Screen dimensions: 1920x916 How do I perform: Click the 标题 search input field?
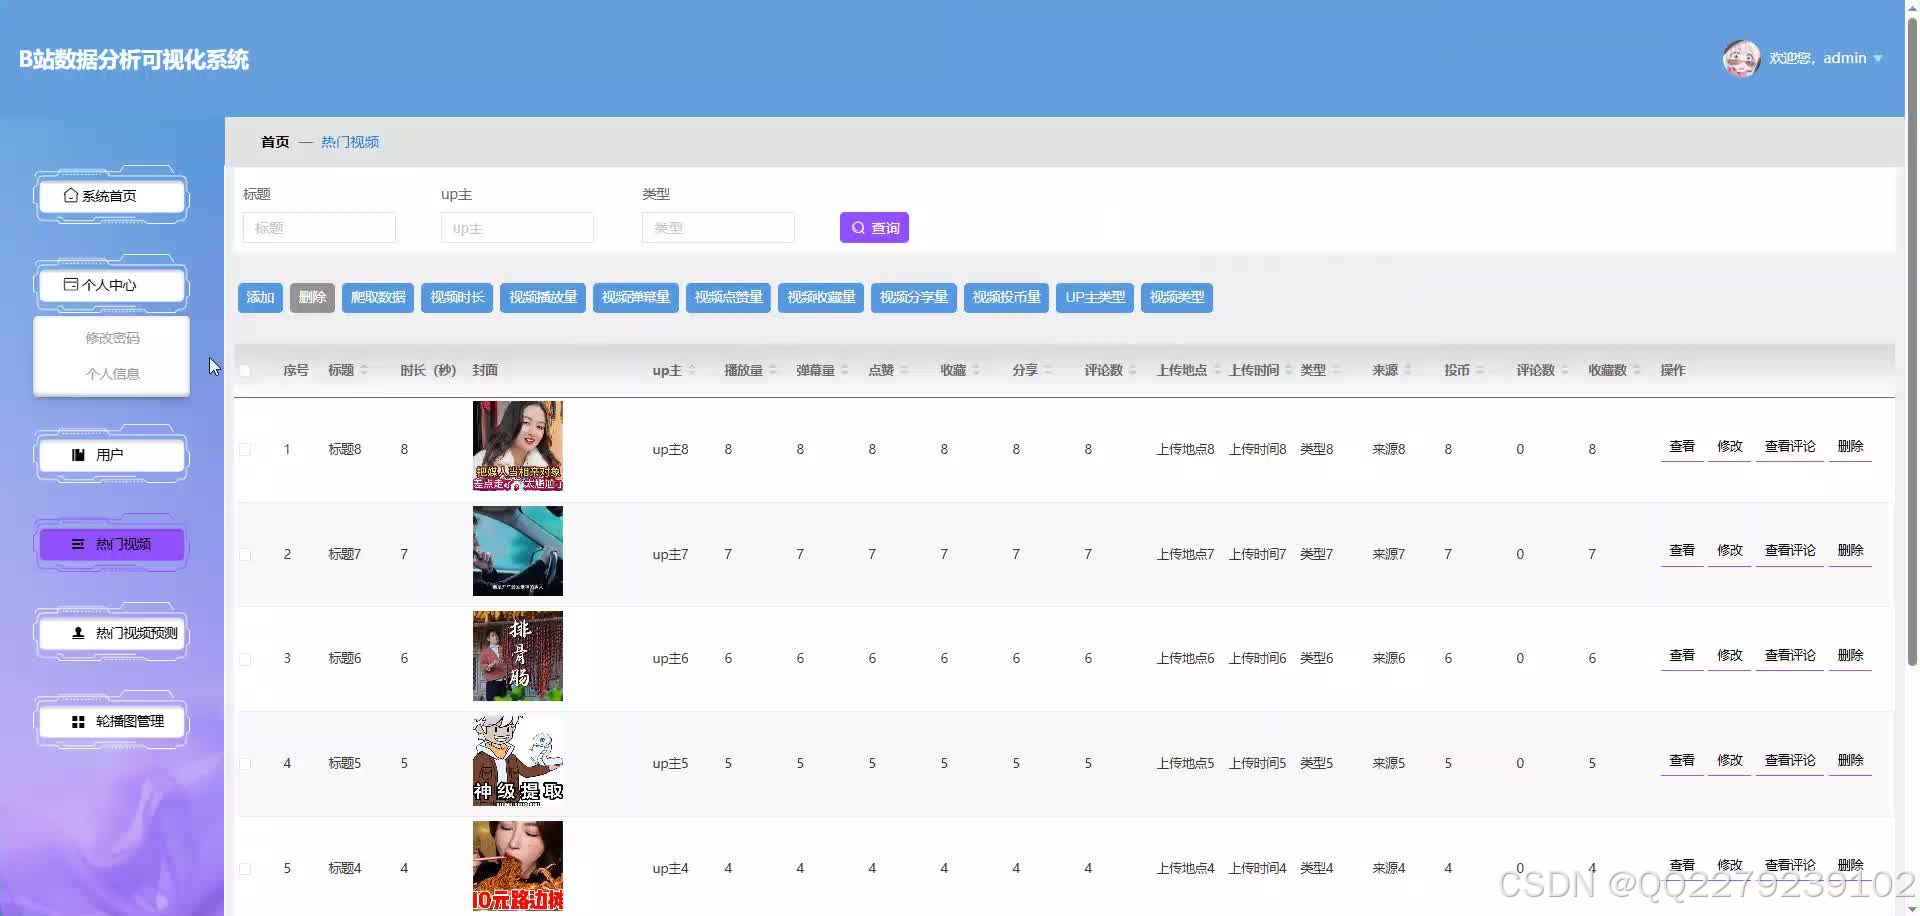tap(319, 228)
